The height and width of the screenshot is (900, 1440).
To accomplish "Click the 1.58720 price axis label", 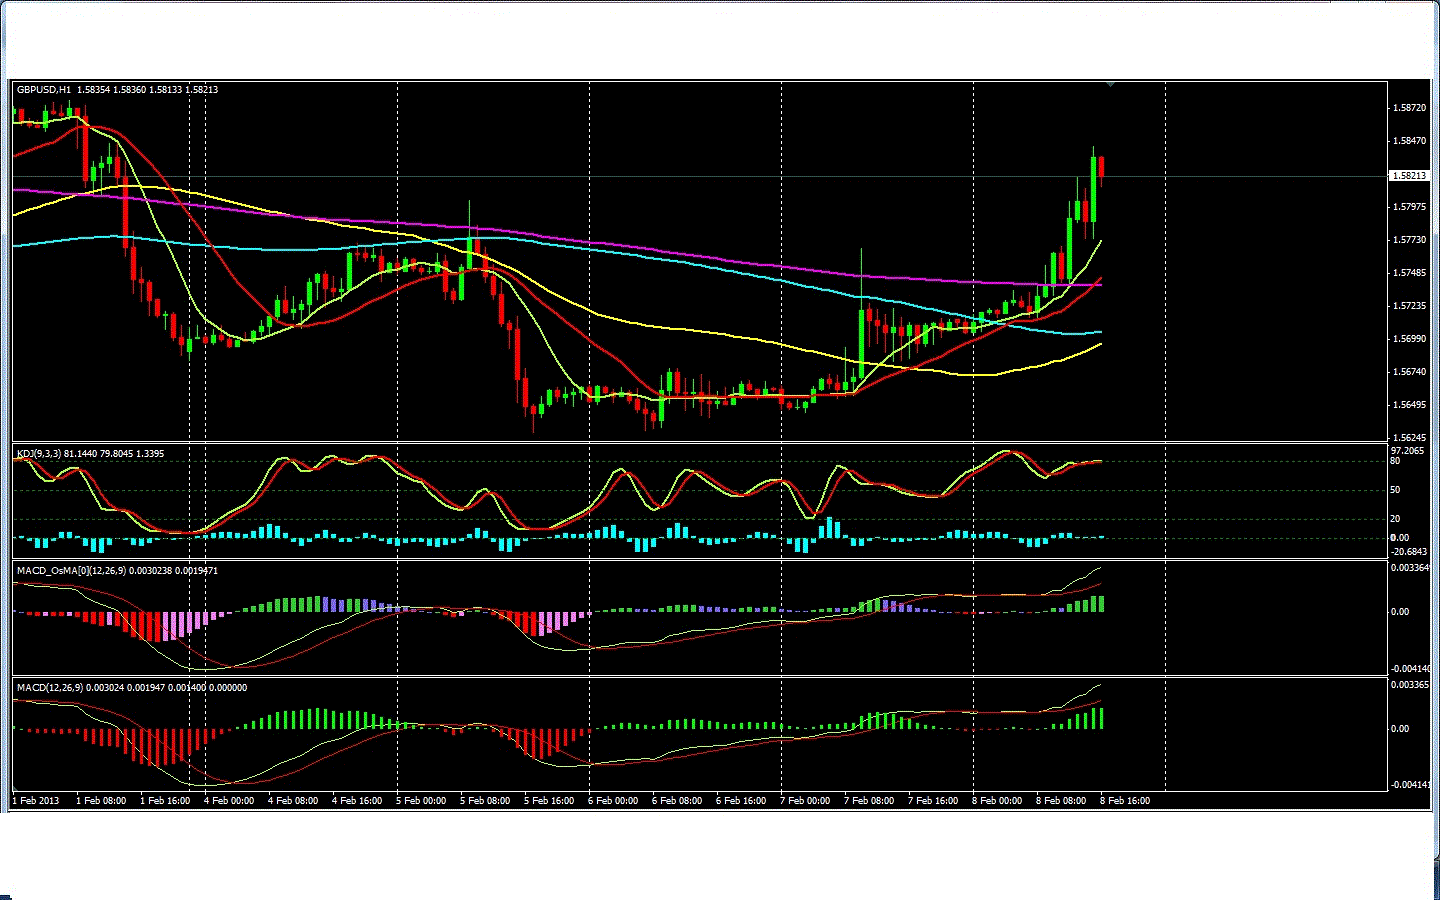I will pos(1409,108).
